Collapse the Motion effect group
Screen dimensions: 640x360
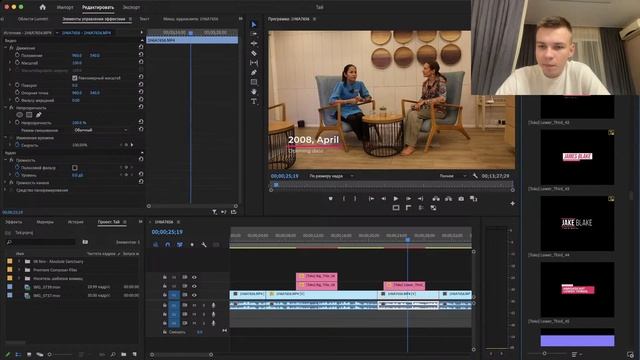click(6, 48)
